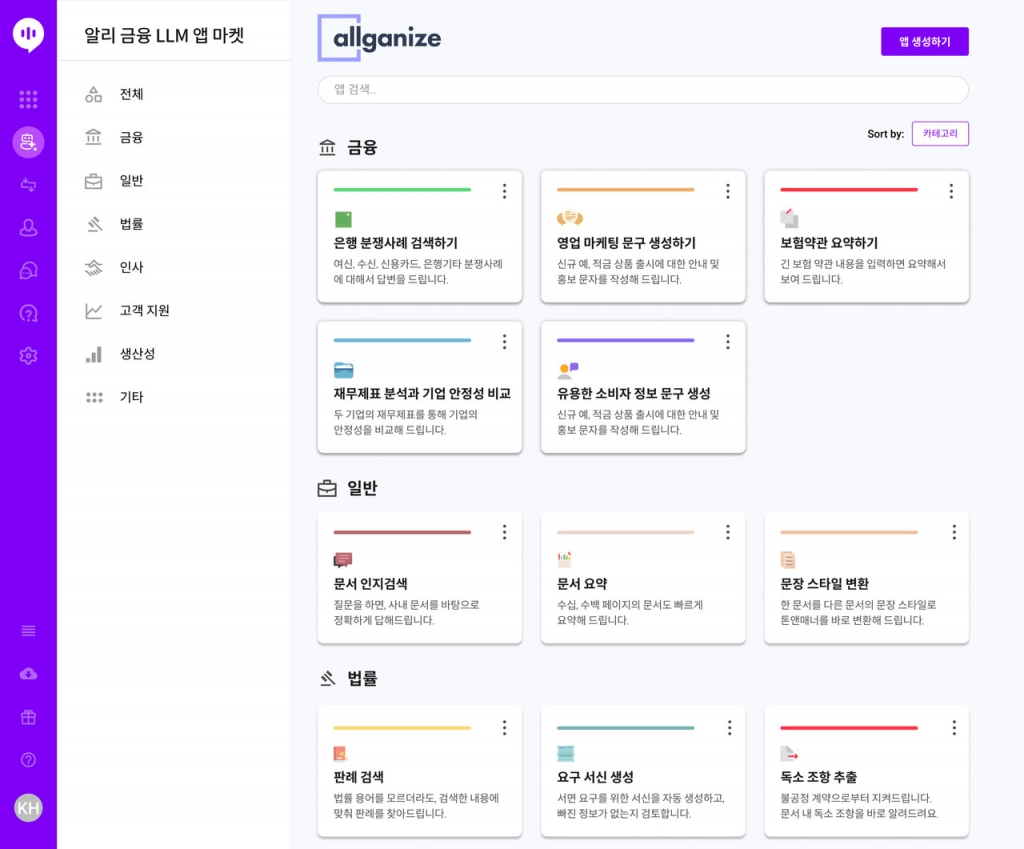The image size is (1024, 849).
Task: Open options menu on 보험약관 요약하기 card
Action: tap(951, 191)
